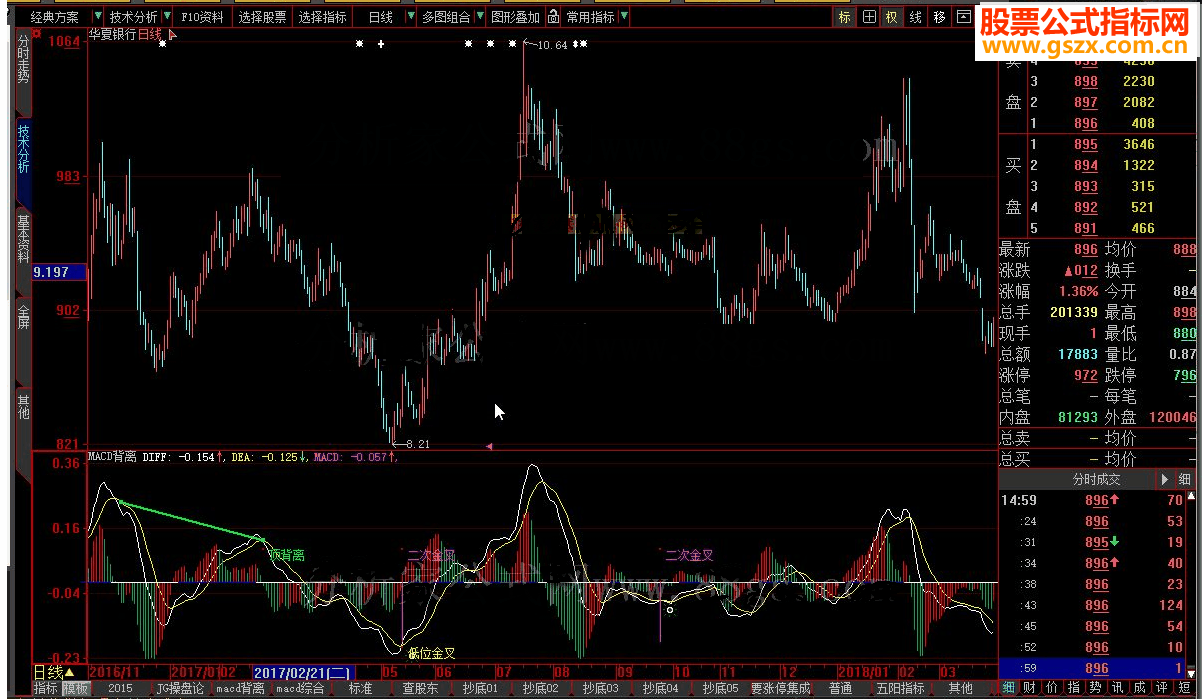
Task: Select the 2015 indicator tab
Action: tap(120, 689)
